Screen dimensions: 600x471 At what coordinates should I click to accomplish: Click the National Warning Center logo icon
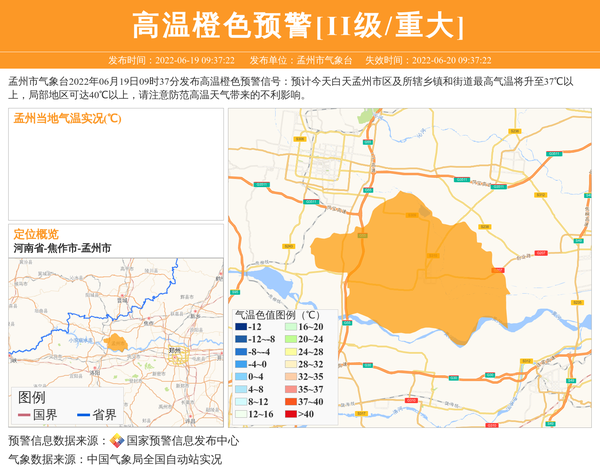tap(117, 441)
